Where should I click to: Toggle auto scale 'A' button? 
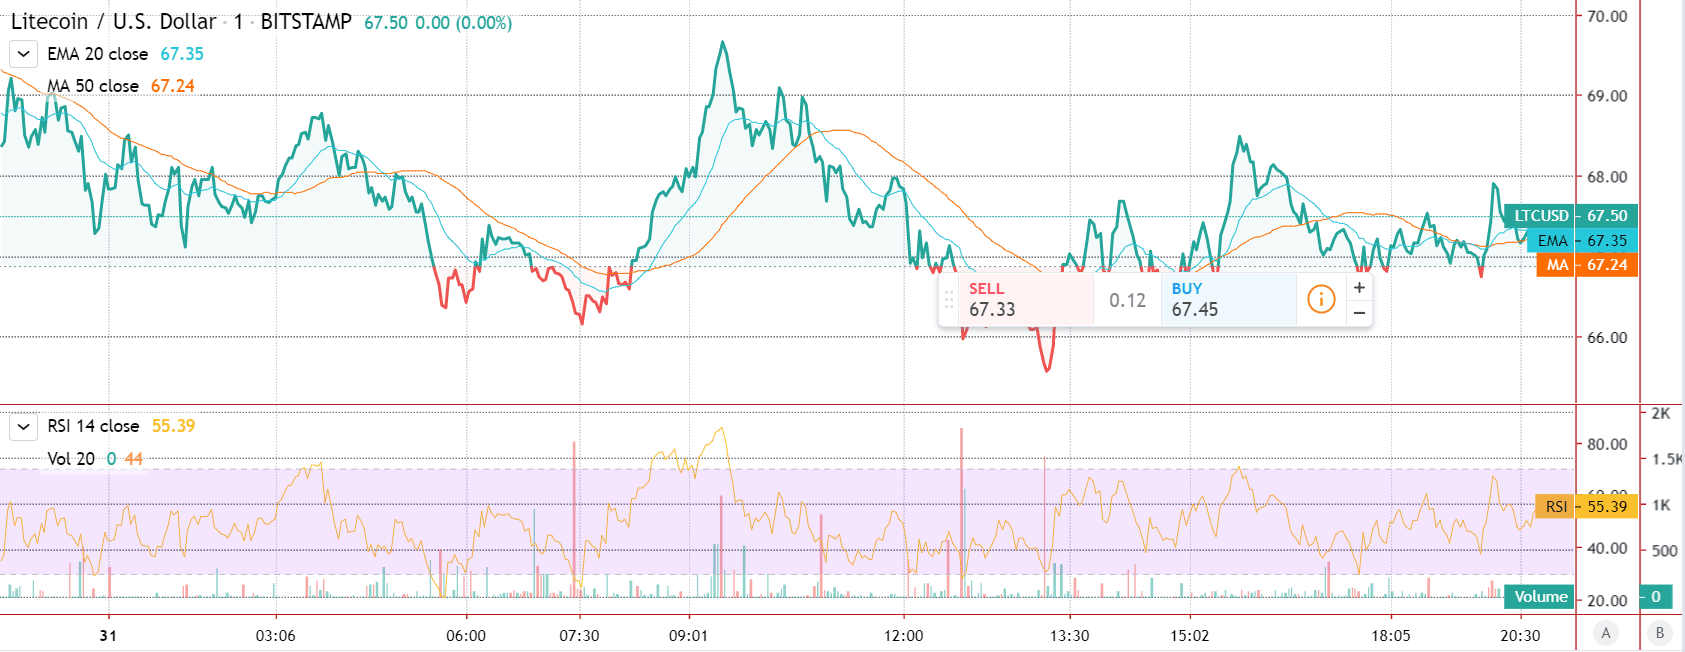(x=1606, y=632)
